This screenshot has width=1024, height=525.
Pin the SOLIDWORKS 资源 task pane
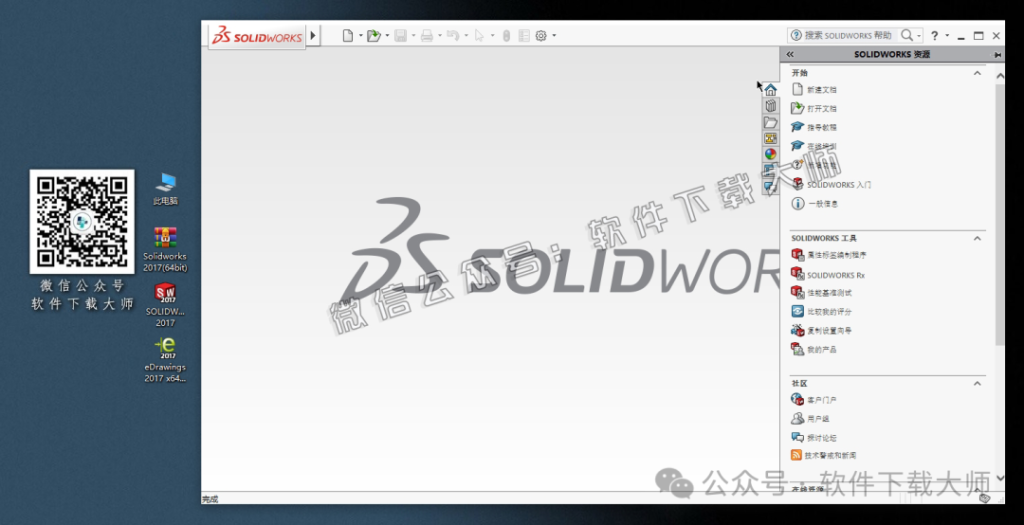click(x=997, y=55)
